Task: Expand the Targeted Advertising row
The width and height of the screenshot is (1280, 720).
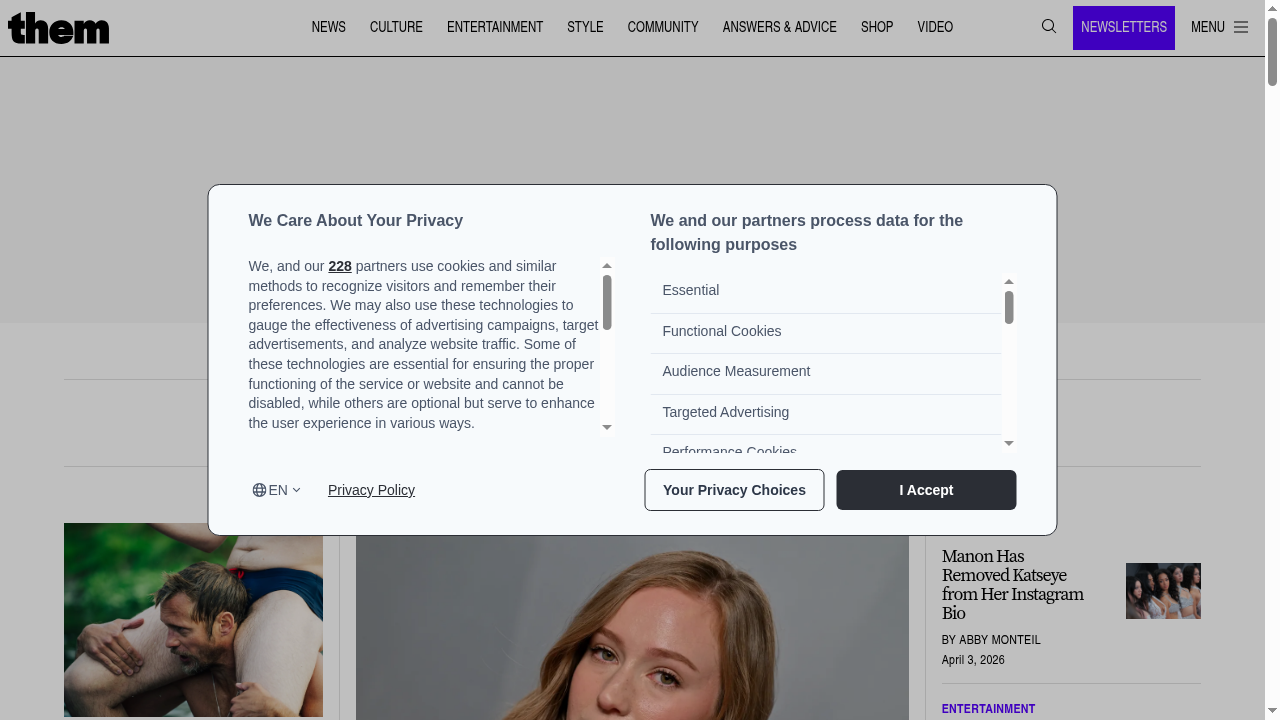Action: coord(825,412)
